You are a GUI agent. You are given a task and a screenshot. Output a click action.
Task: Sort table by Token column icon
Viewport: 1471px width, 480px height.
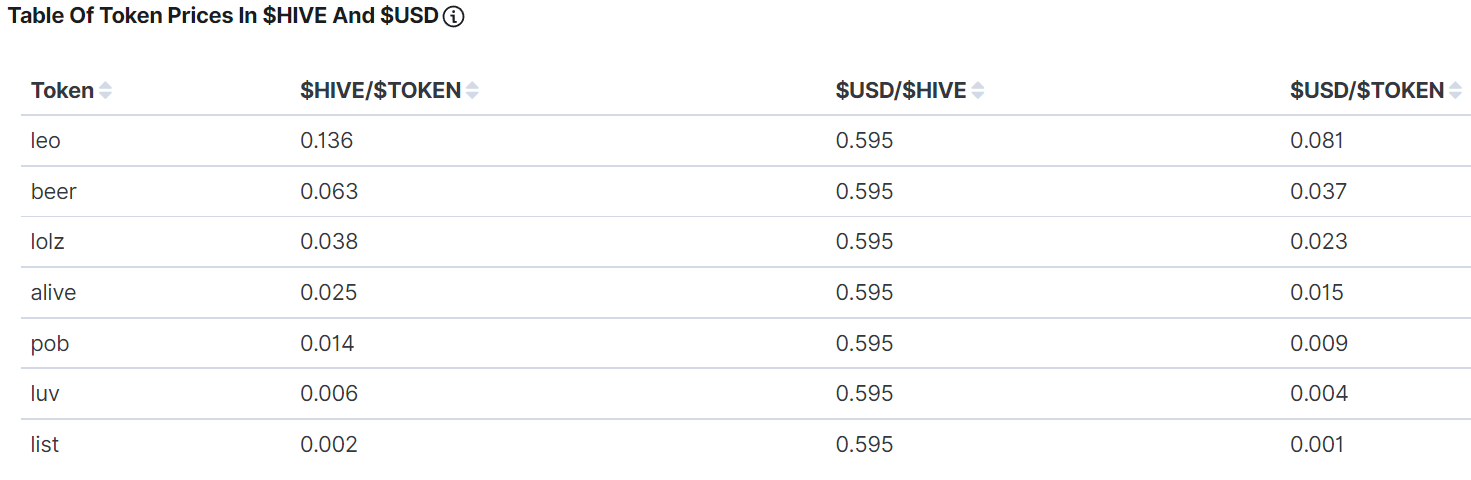[x=105, y=91]
